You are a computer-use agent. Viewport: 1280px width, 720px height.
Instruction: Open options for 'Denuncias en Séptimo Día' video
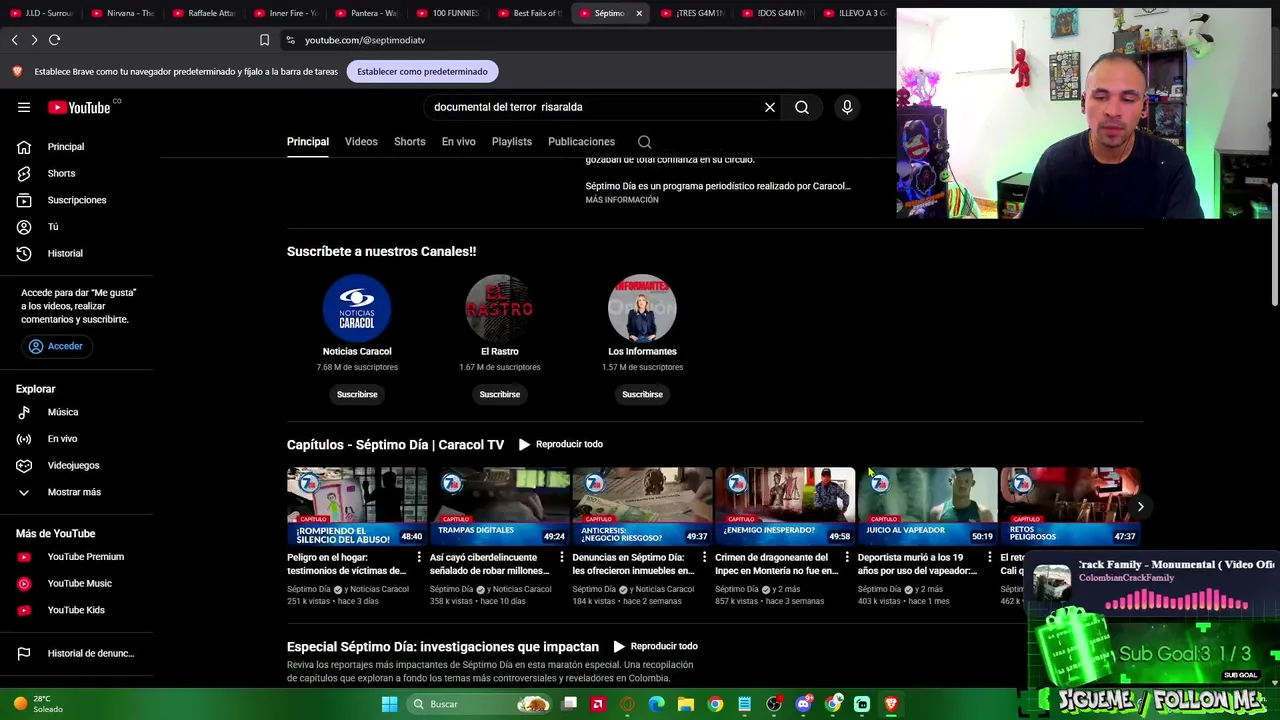(705, 557)
